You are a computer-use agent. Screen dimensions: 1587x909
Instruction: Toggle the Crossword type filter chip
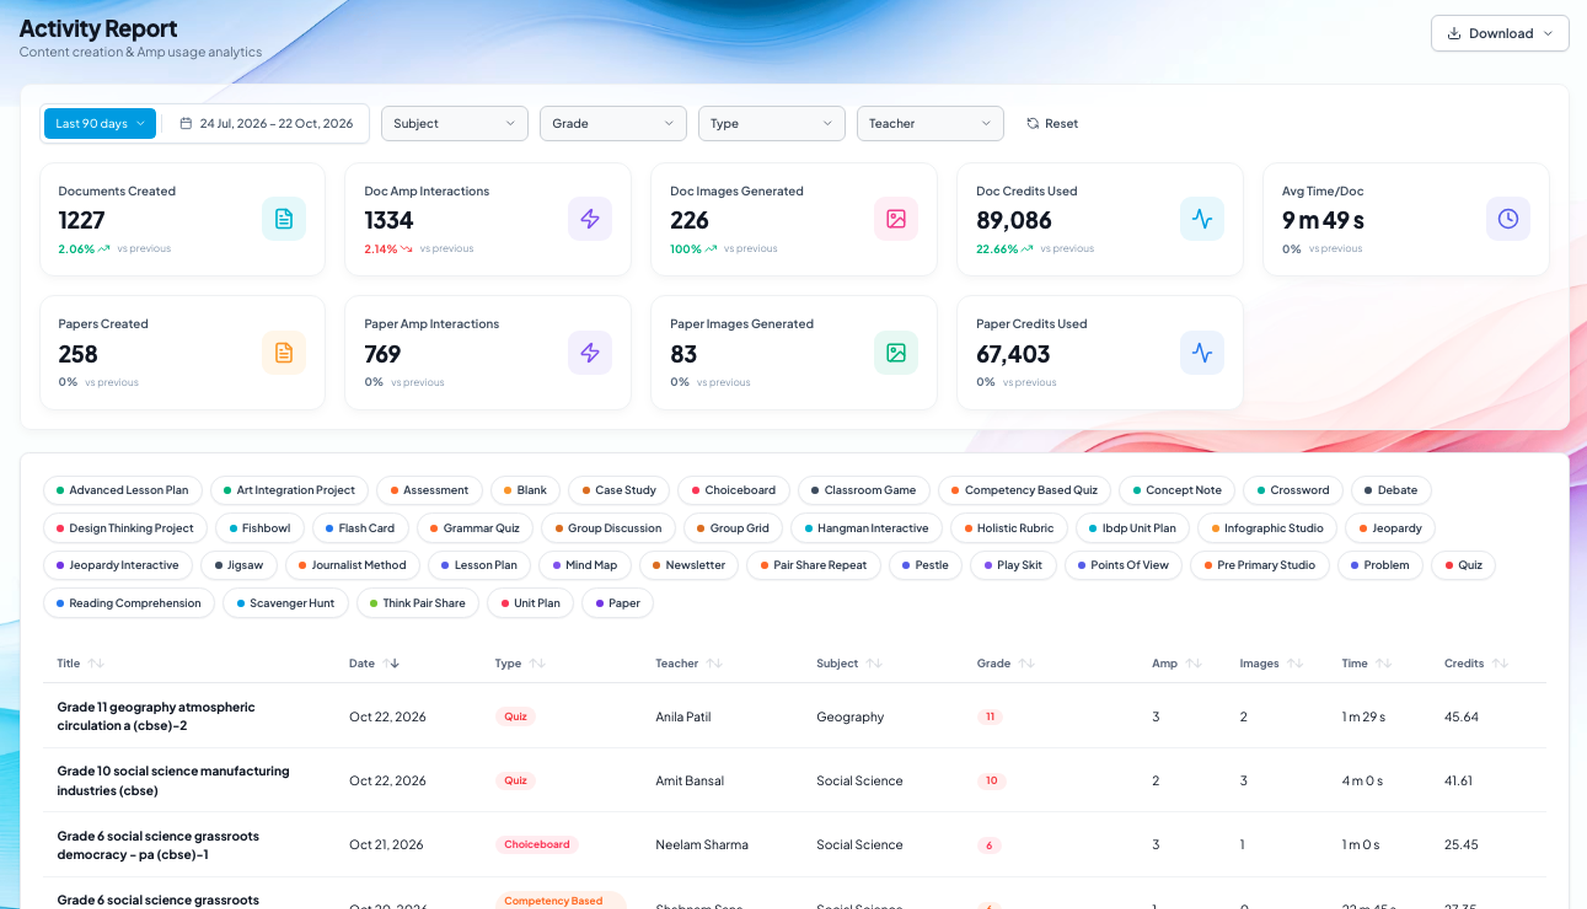pos(1293,490)
